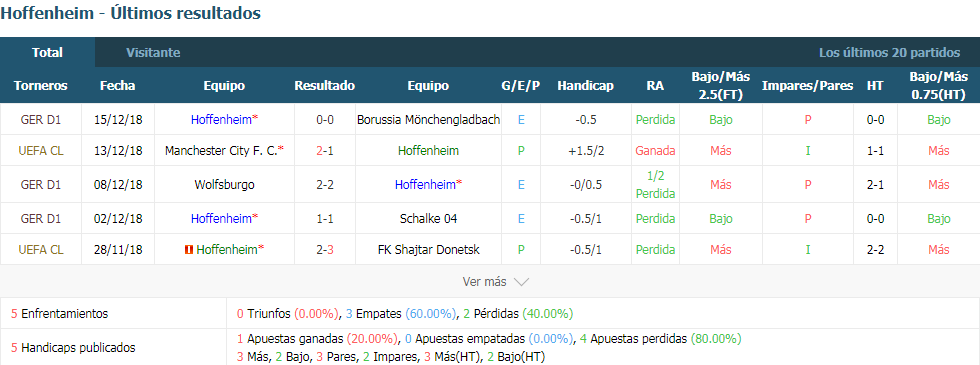Viewport: 980px width, 365px height.
Task: Select the Resultado column header
Action: 324,86
